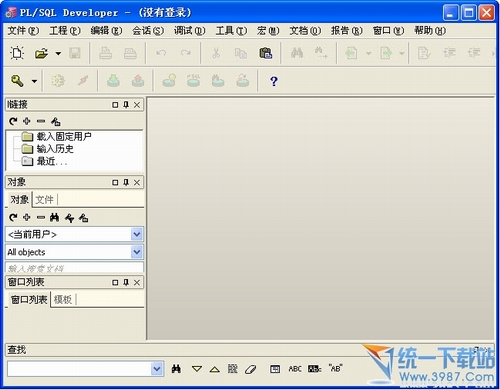Click the Cut scissors toolbar icon

click(x=216, y=53)
